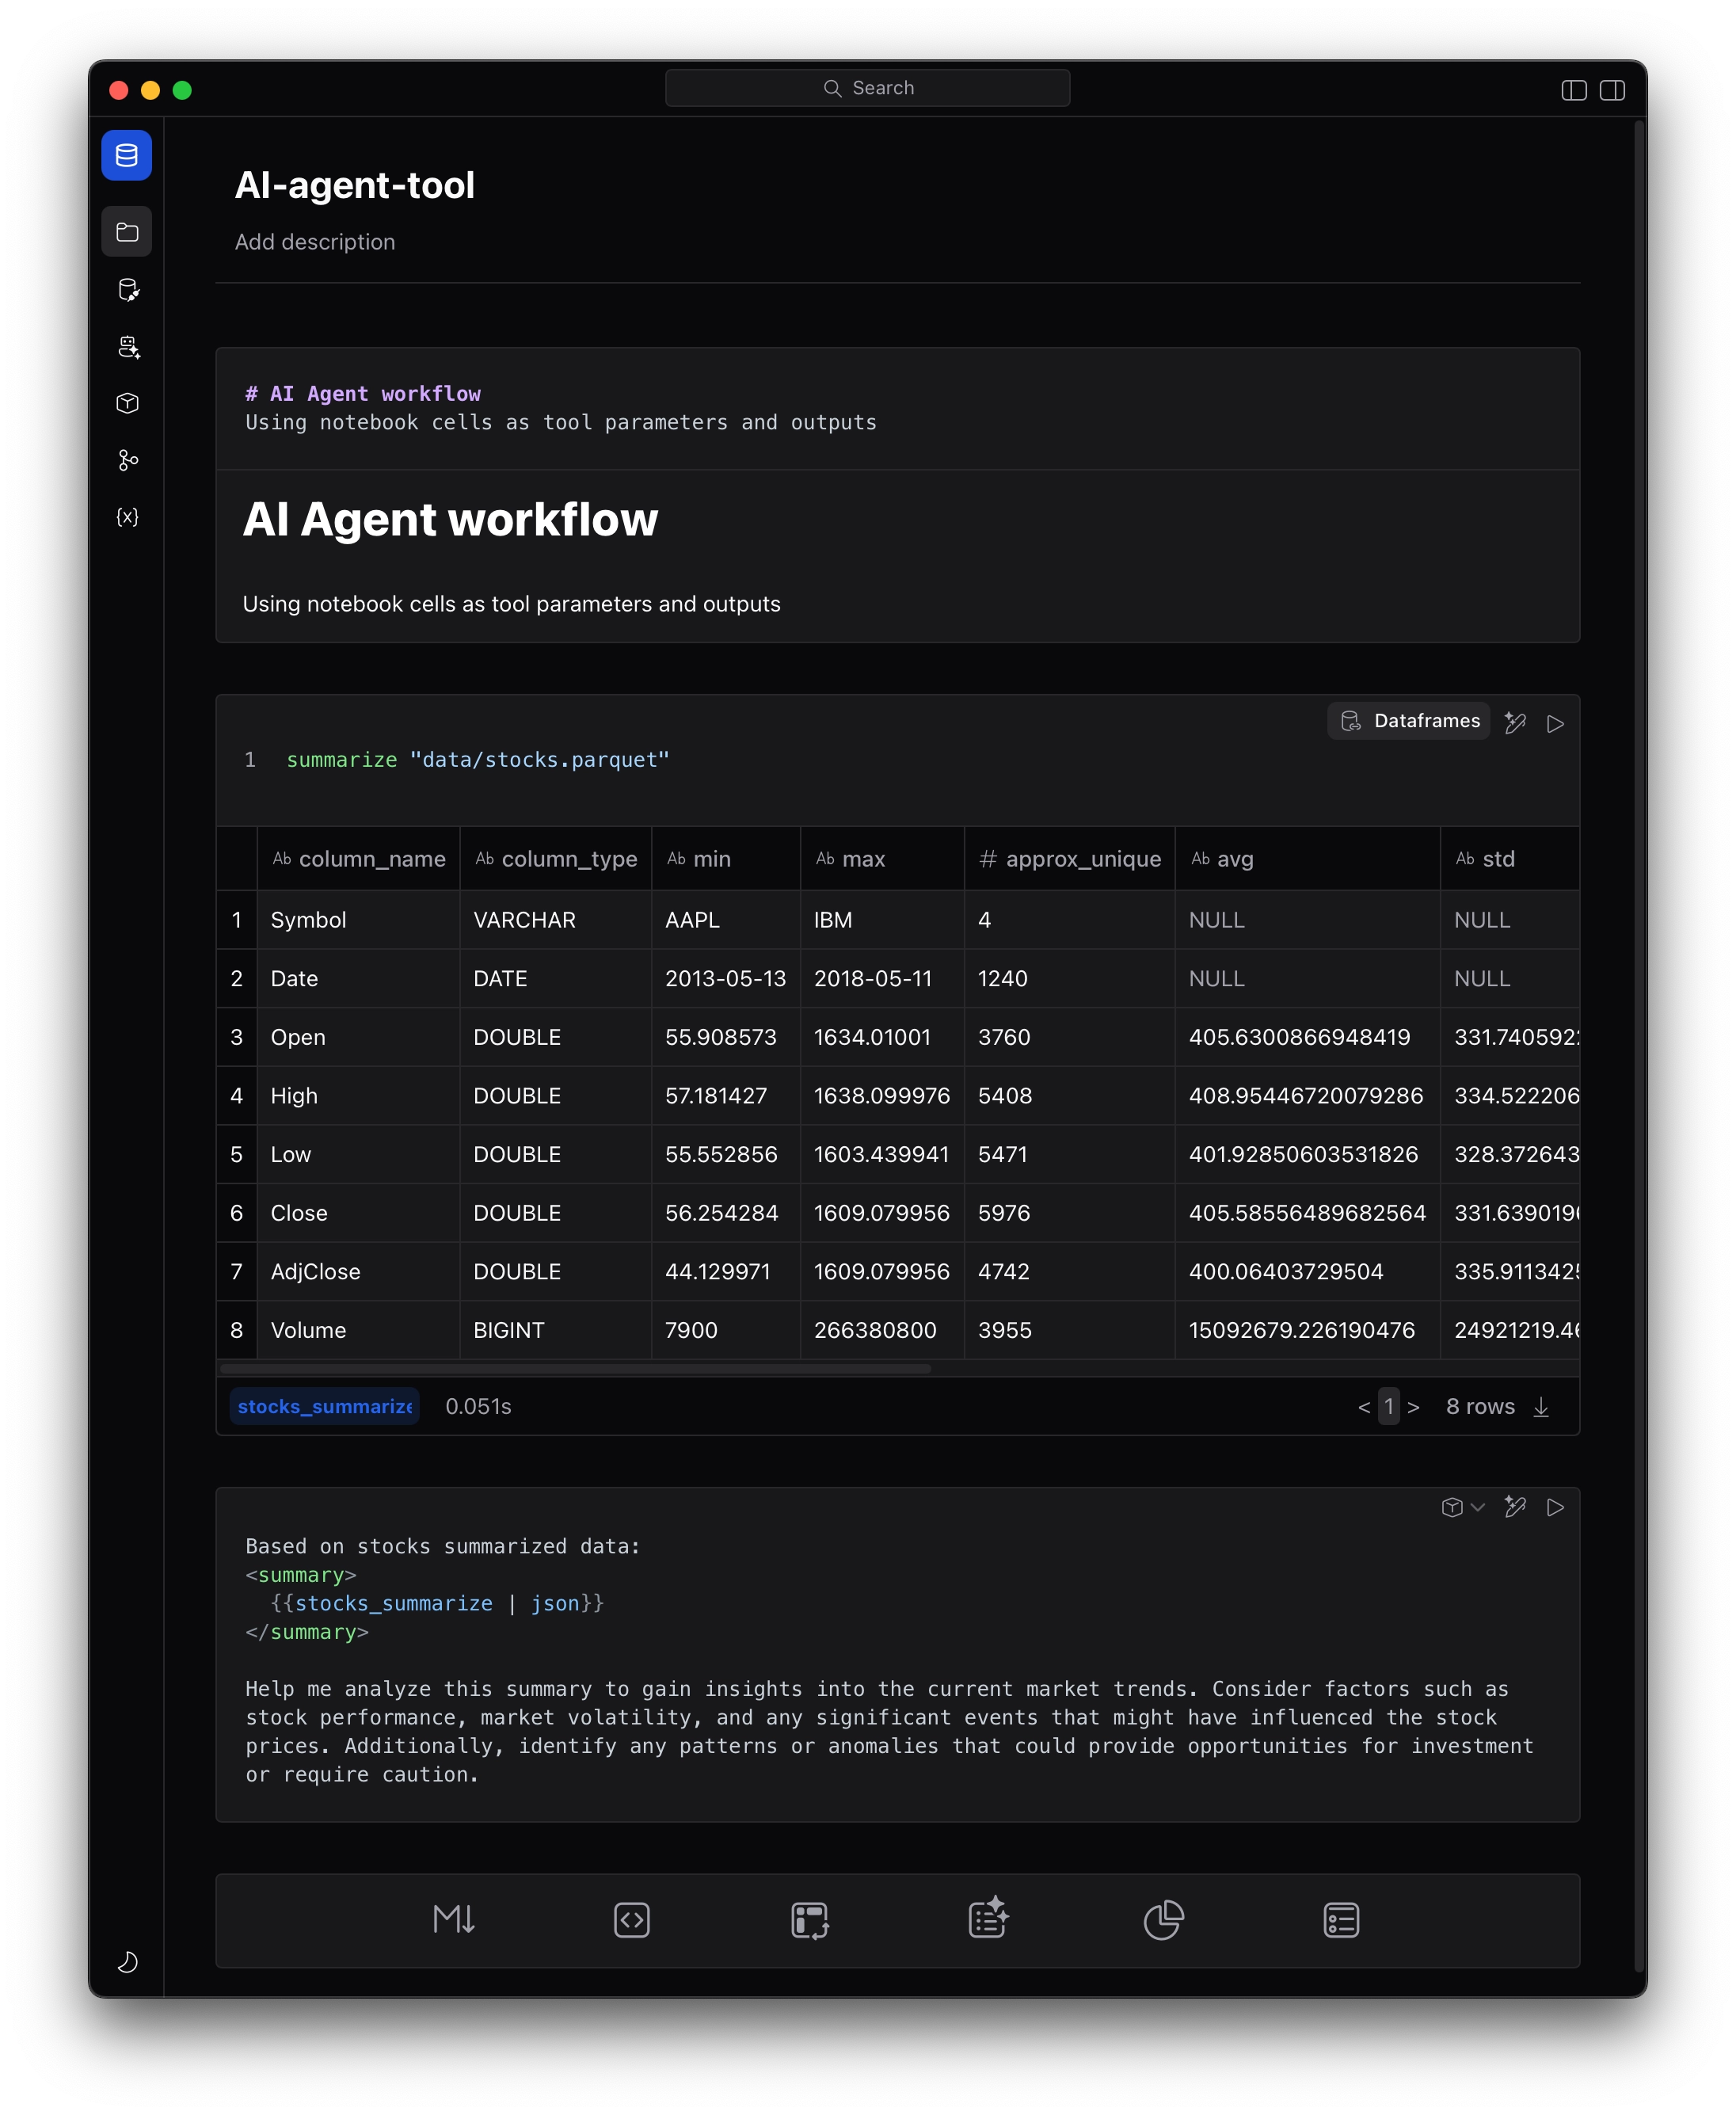Viewport: 1736px width, 2115px height.
Task: Add a chart cell from bottom toolbar
Action: 1163,1920
